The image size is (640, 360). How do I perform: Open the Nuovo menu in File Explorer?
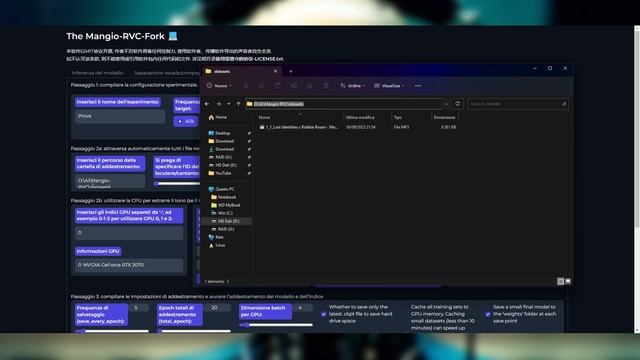219,86
